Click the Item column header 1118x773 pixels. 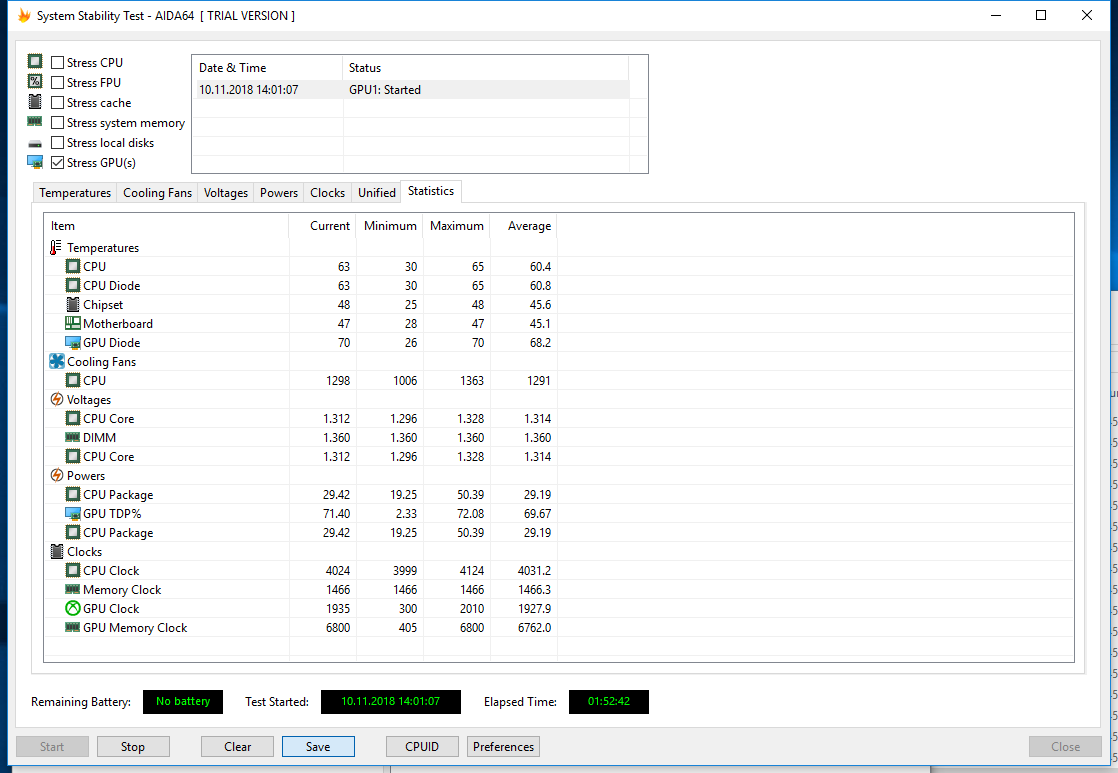click(x=166, y=225)
